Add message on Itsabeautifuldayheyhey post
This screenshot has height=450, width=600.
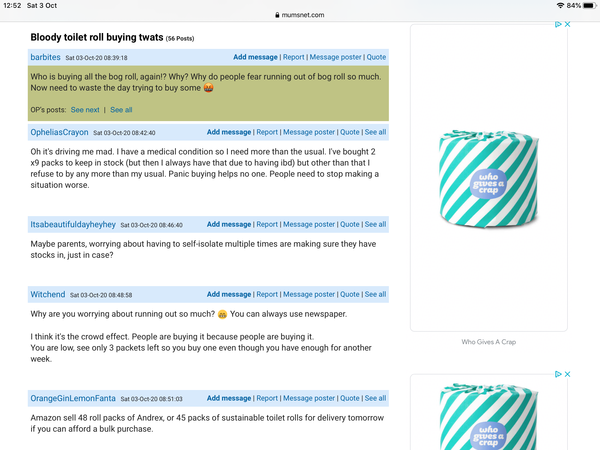click(229, 224)
